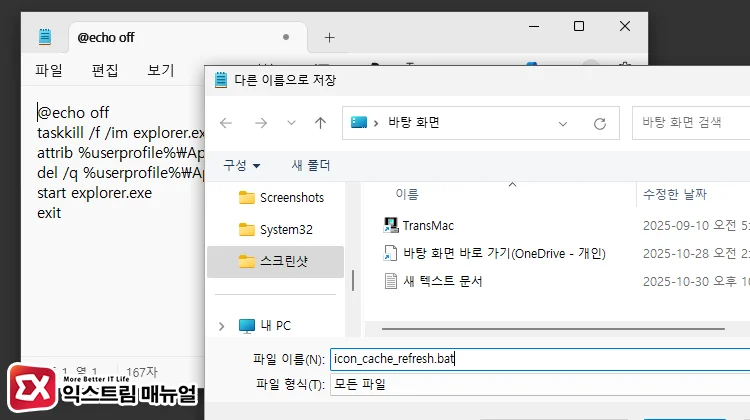The height and width of the screenshot is (420, 750).
Task: Sort files by 수정한 날짜 column
Action: (x=675, y=194)
